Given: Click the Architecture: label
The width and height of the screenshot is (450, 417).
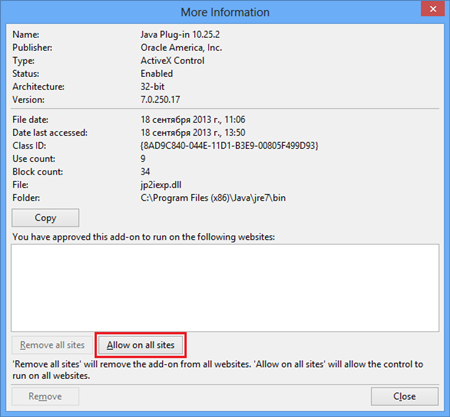Looking at the screenshot, I should click(x=38, y=87).
